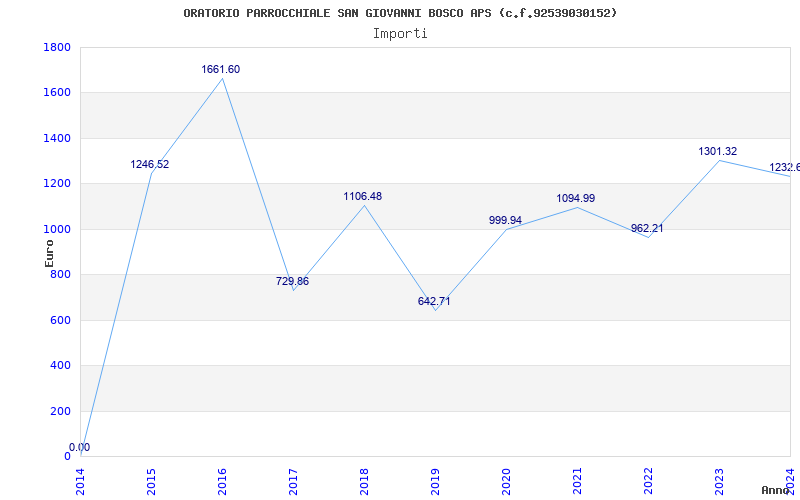Click the Euro y-axis title
Screen dimensions: 800x500
click(49, 253)
